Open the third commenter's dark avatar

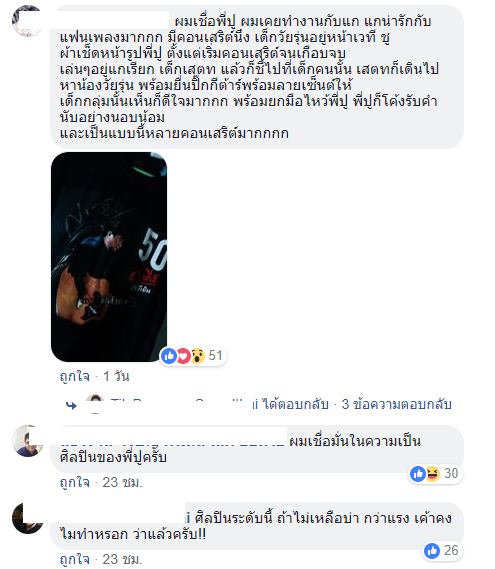28,518
